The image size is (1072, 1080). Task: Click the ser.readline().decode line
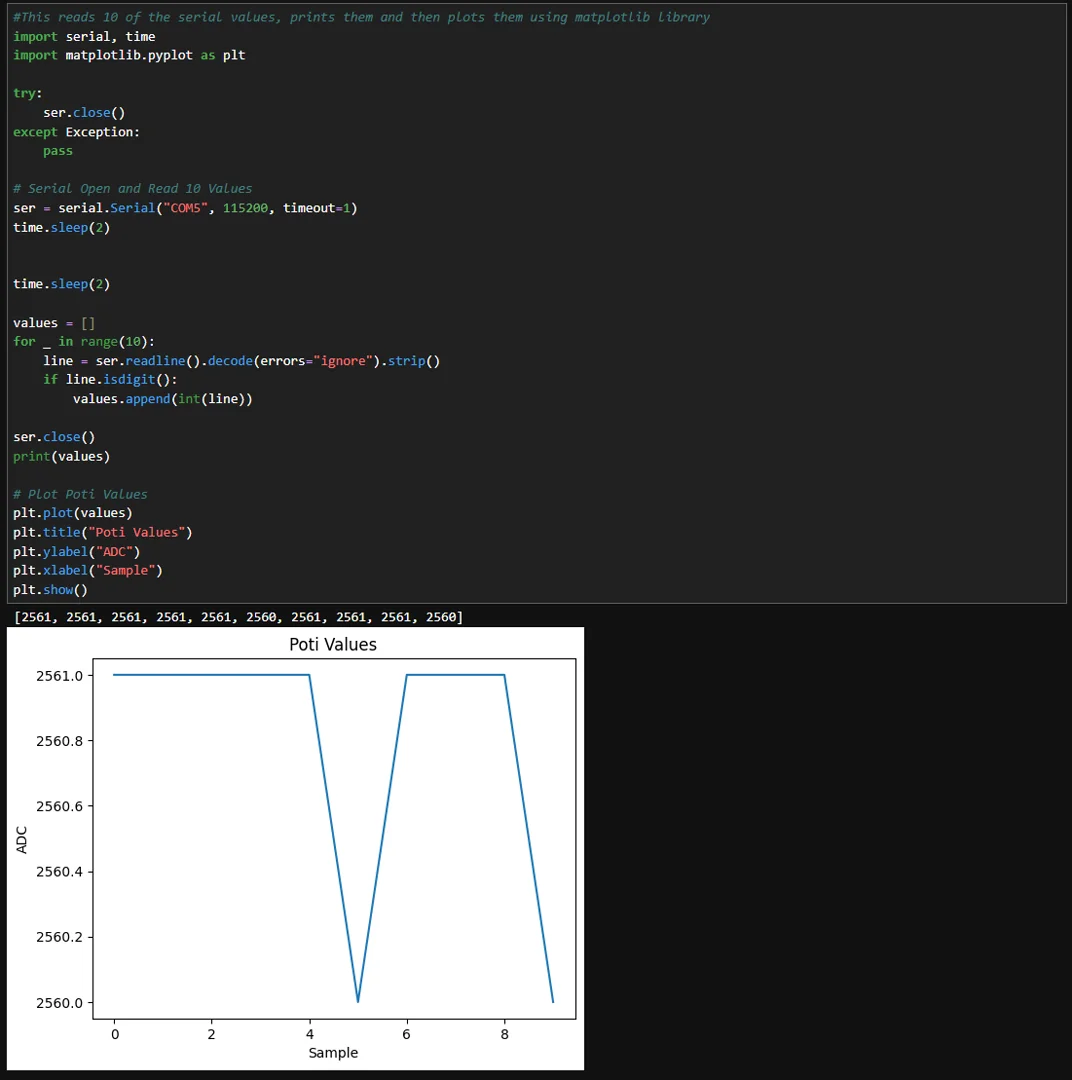click(x=241, y=361)
